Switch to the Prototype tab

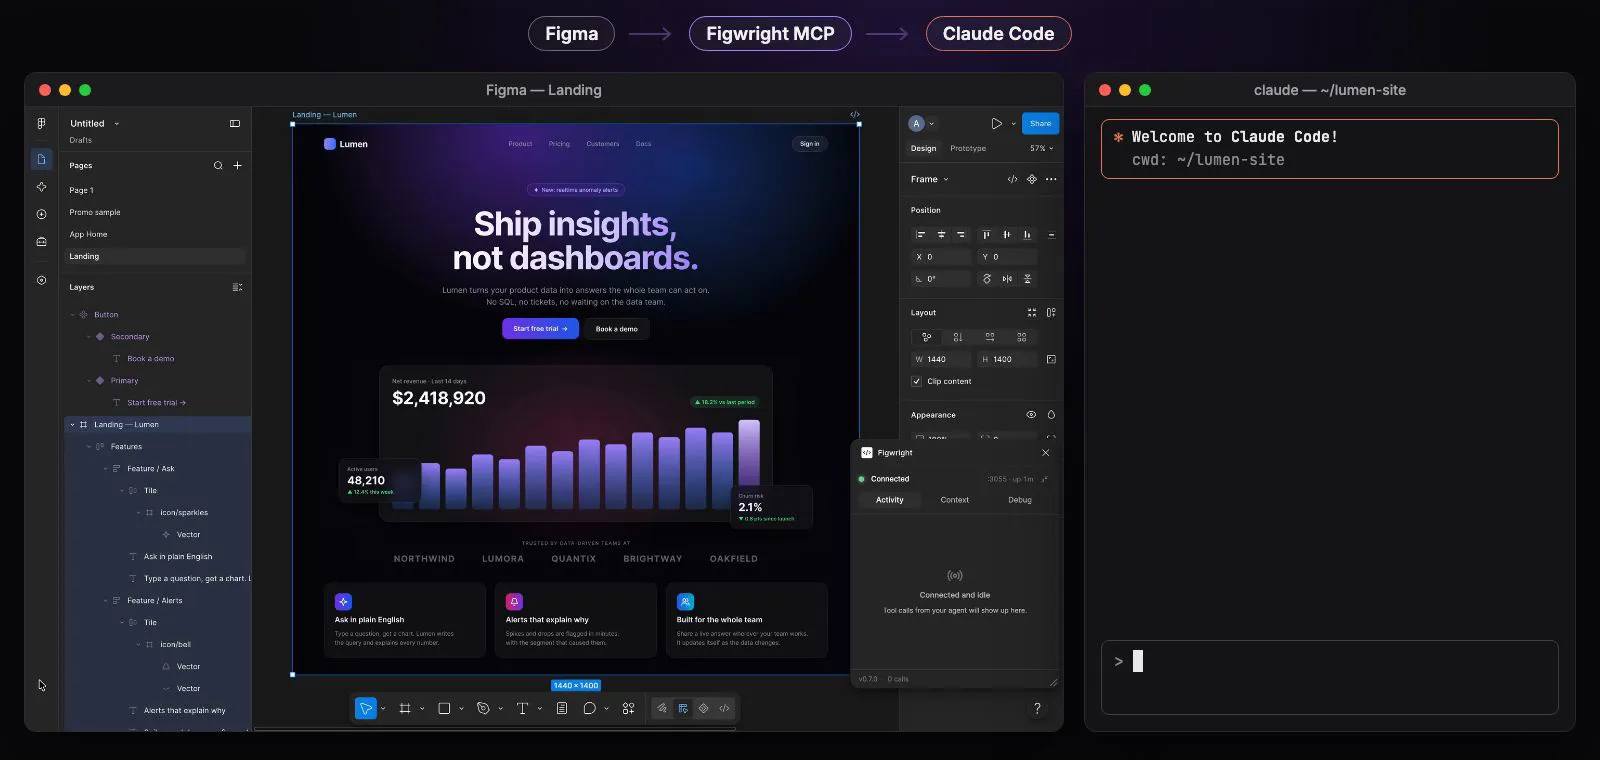click(x=968, y=148)
